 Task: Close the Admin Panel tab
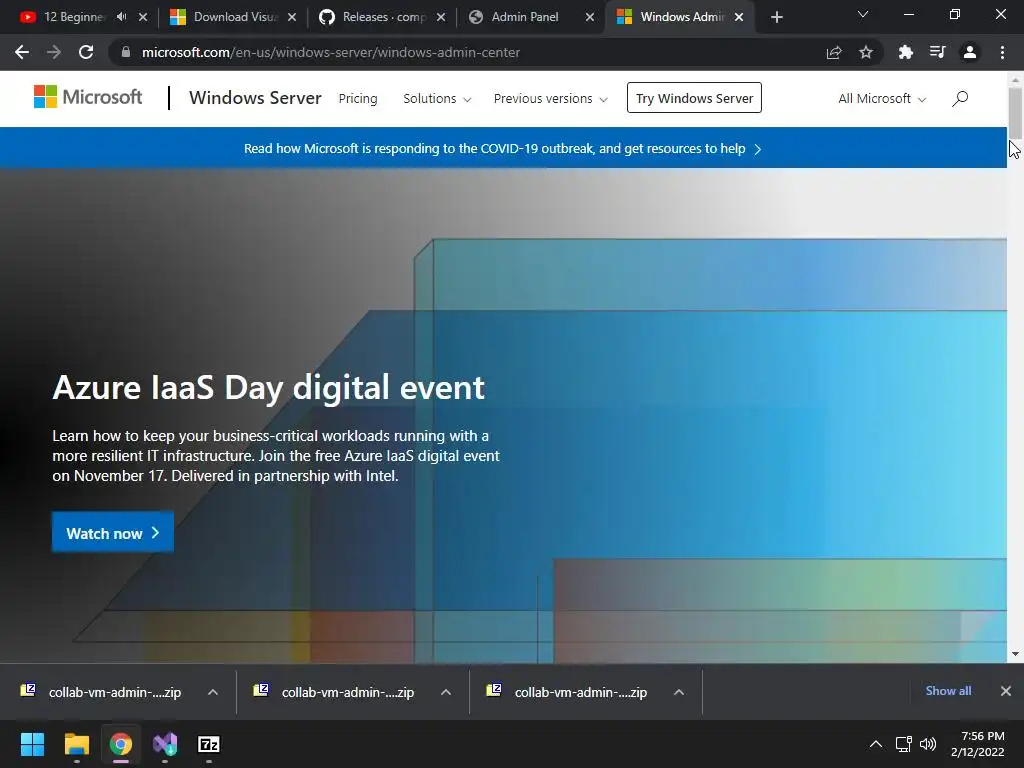590,17
